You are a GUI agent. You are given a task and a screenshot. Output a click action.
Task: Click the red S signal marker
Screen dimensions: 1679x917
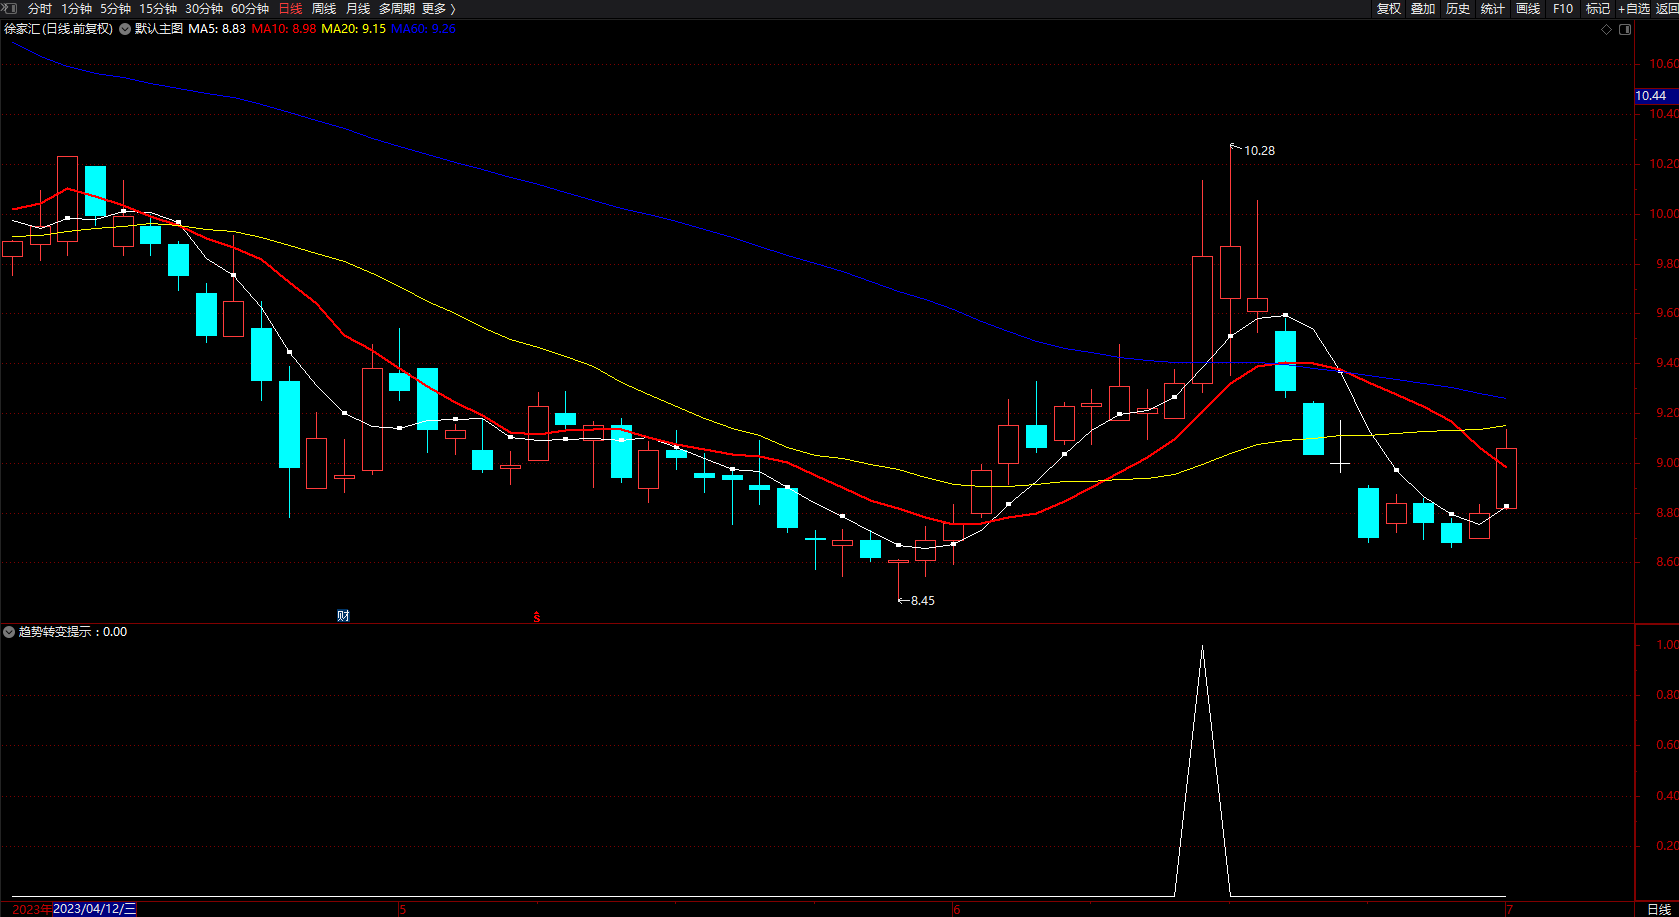(x=537, y=617)
